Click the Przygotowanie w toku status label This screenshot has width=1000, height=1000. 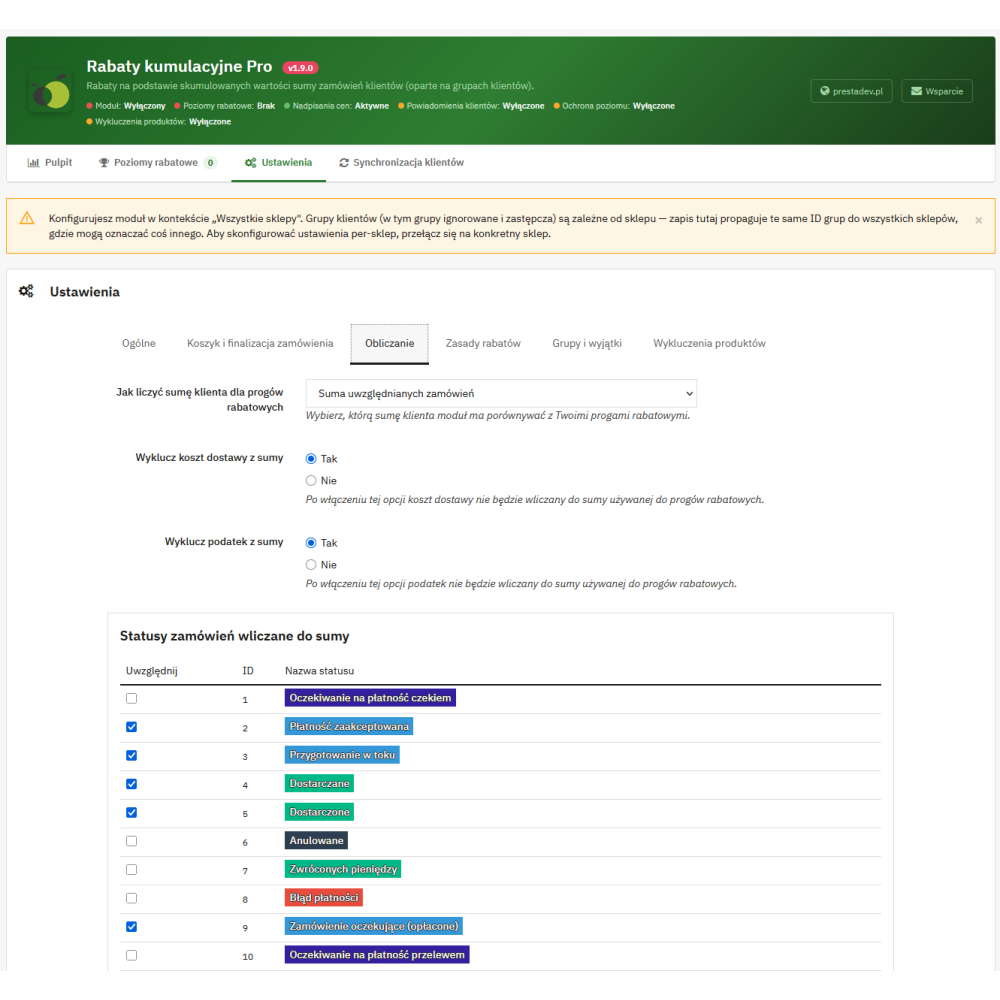click(342, 755)
